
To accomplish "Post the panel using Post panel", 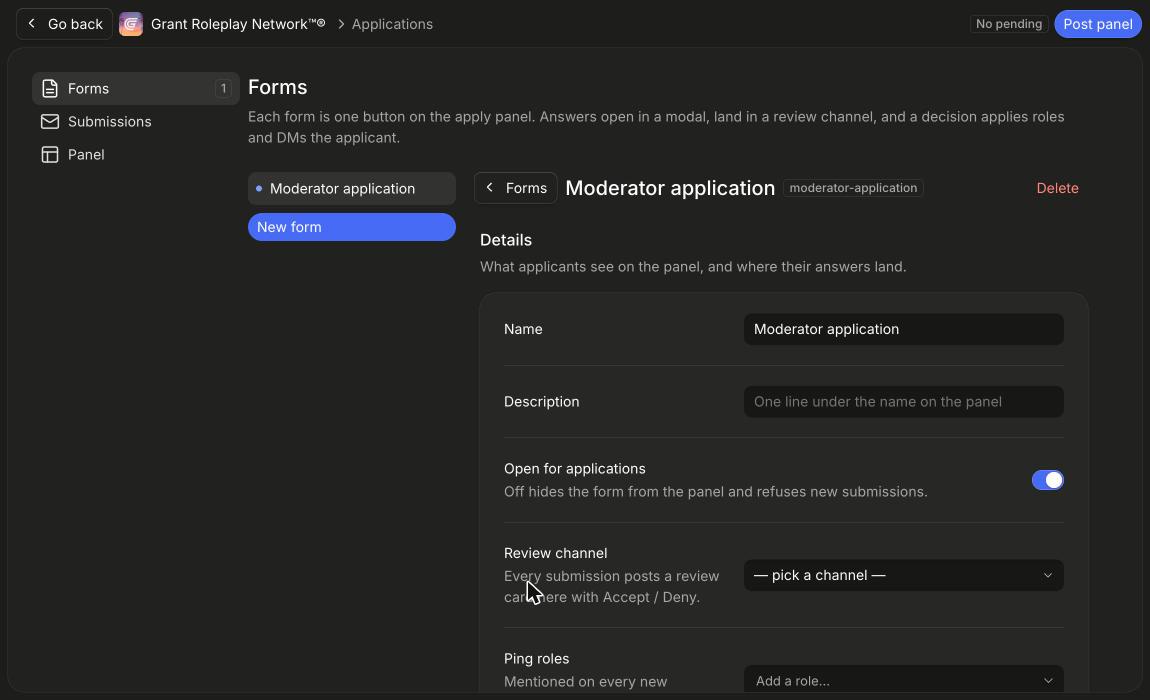I will point(1097,24).
